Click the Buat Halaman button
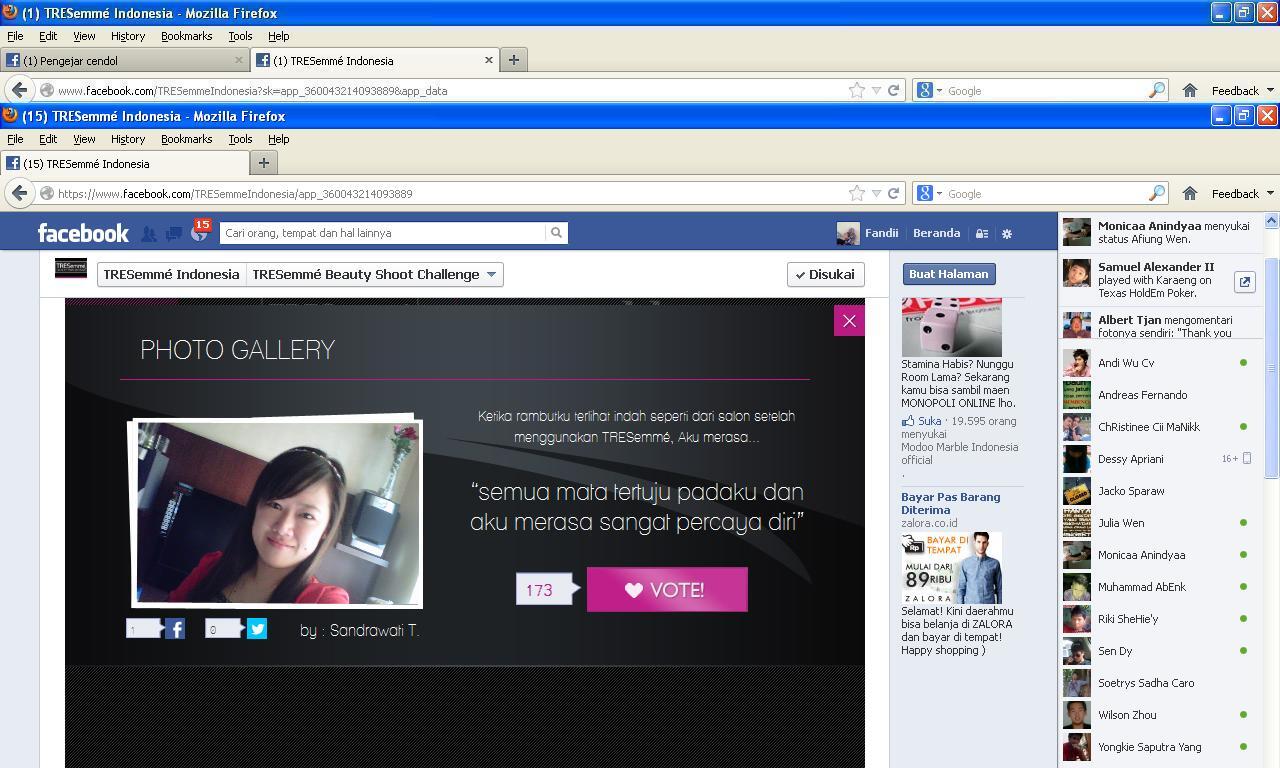The image size is (1280, 768). (x=948, y=274)
